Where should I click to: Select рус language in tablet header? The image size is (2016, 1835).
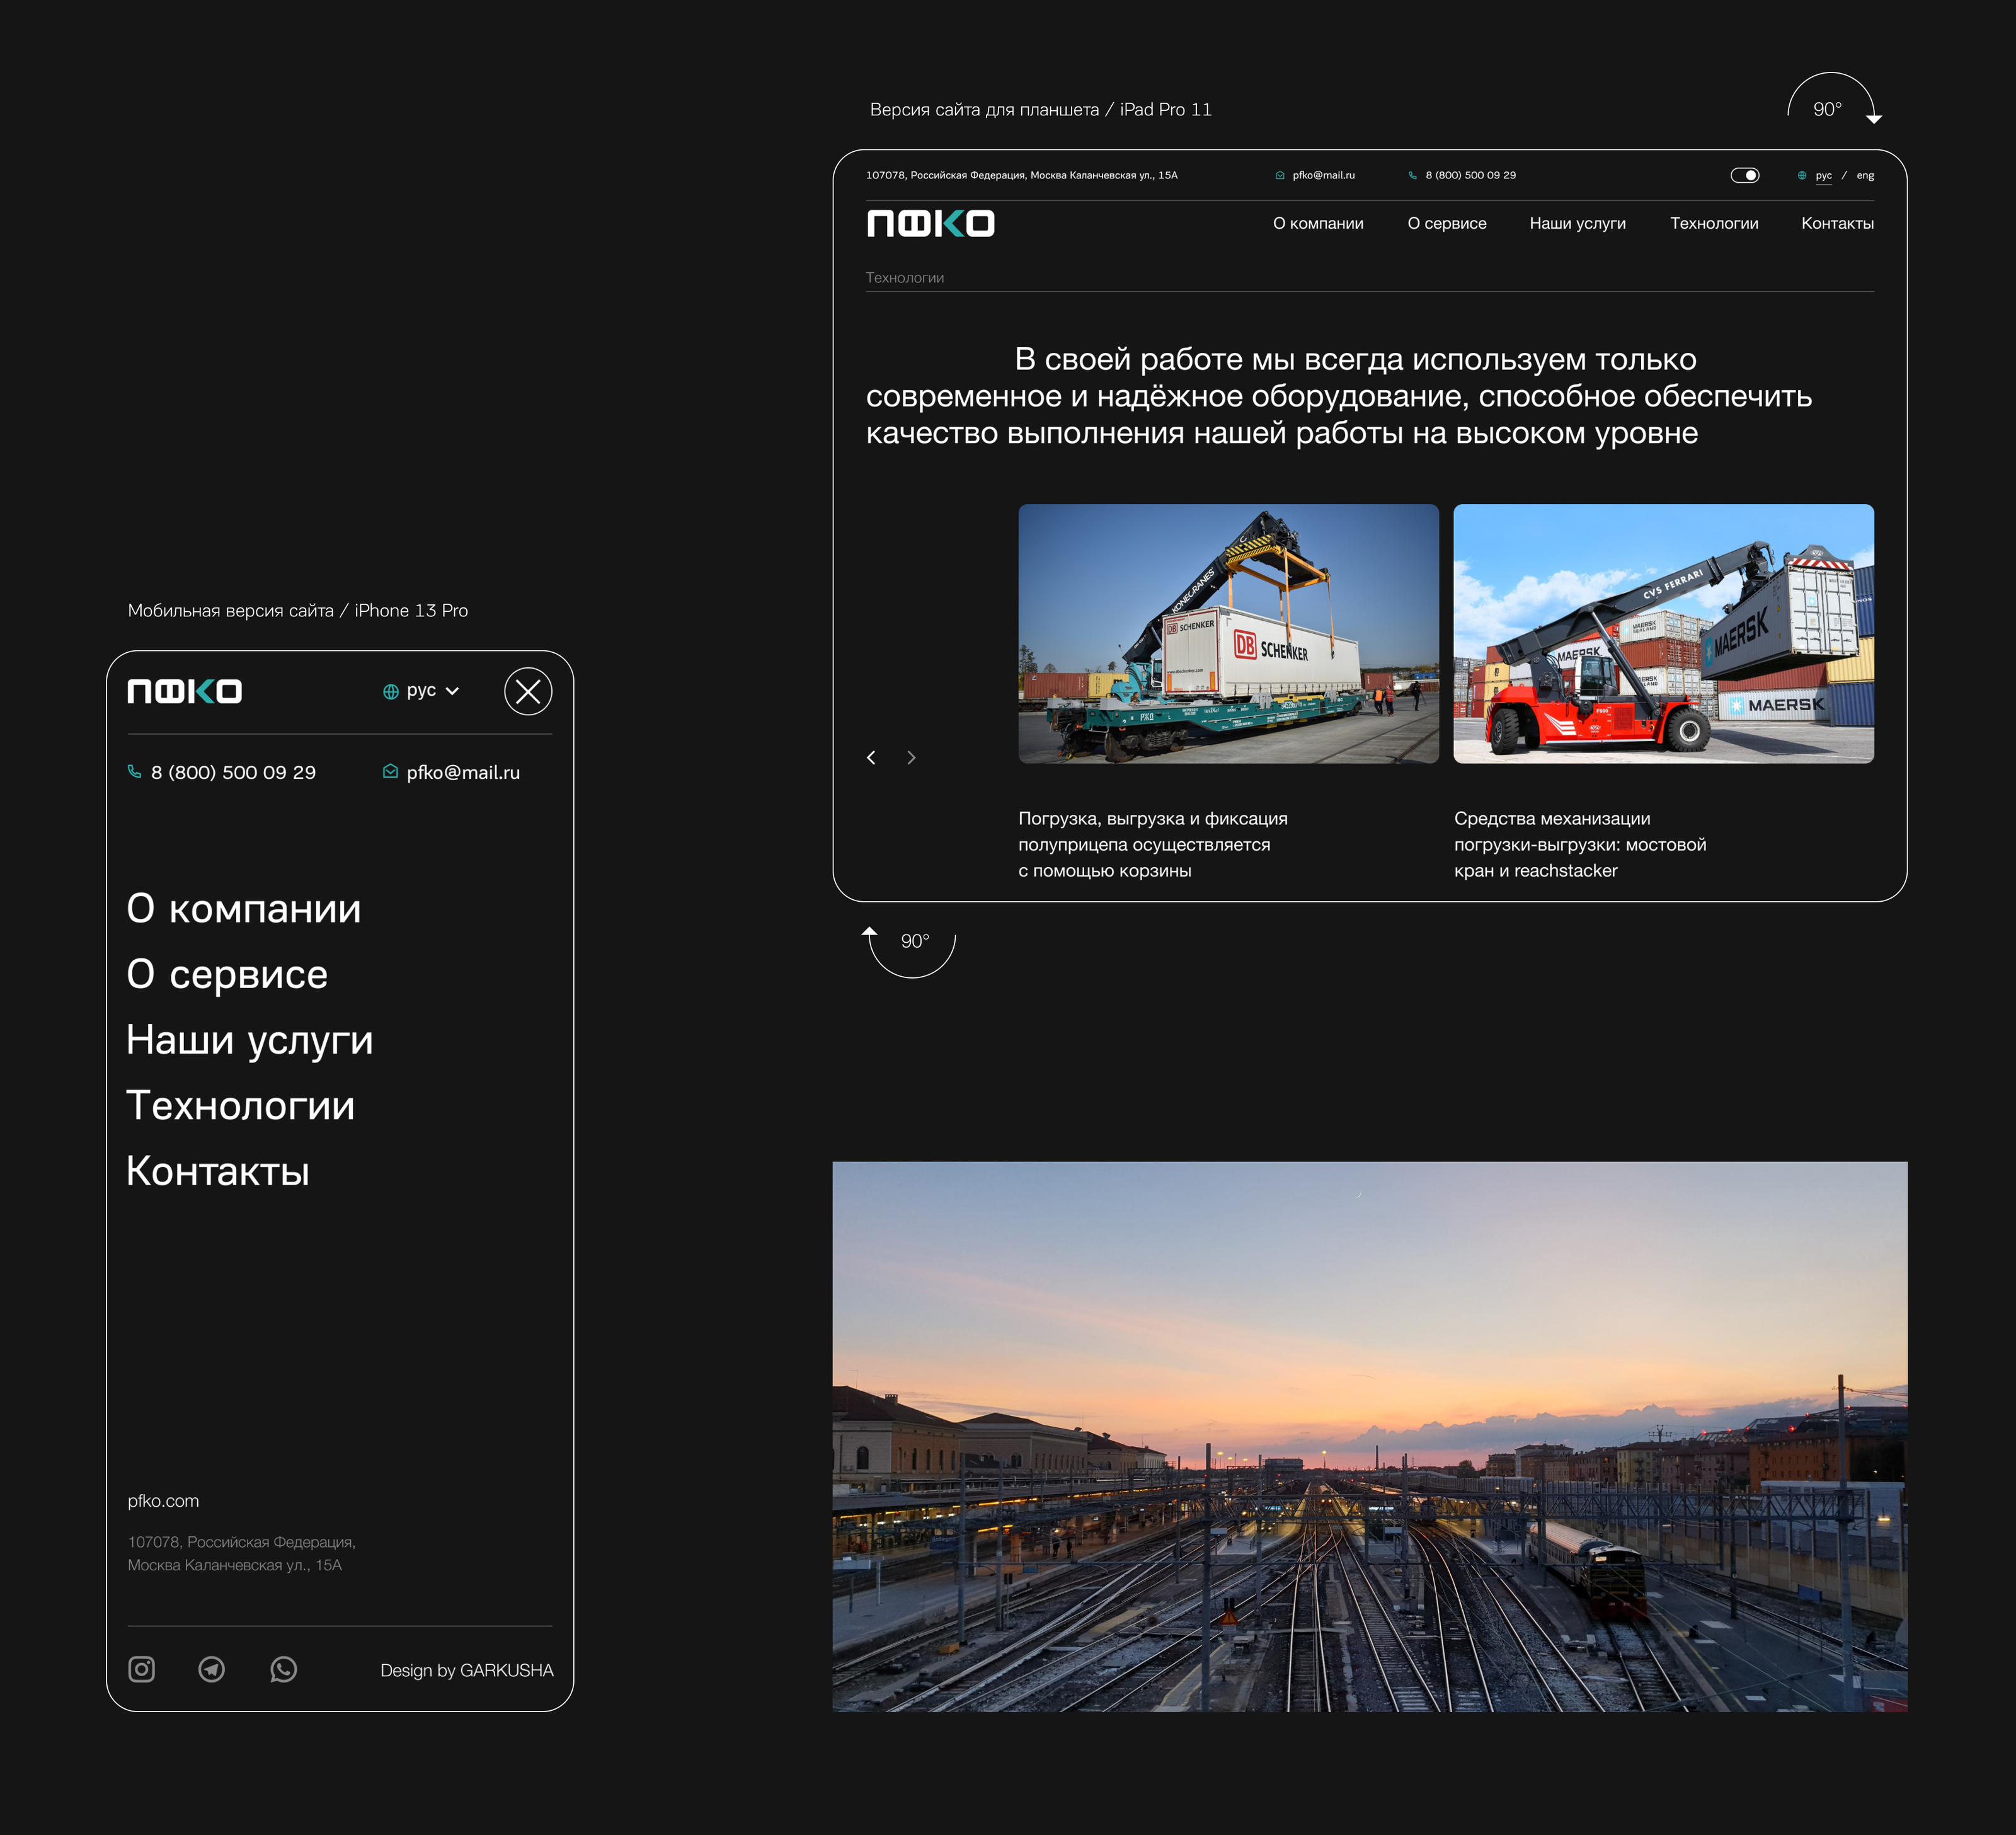[x=1823, y=175]
